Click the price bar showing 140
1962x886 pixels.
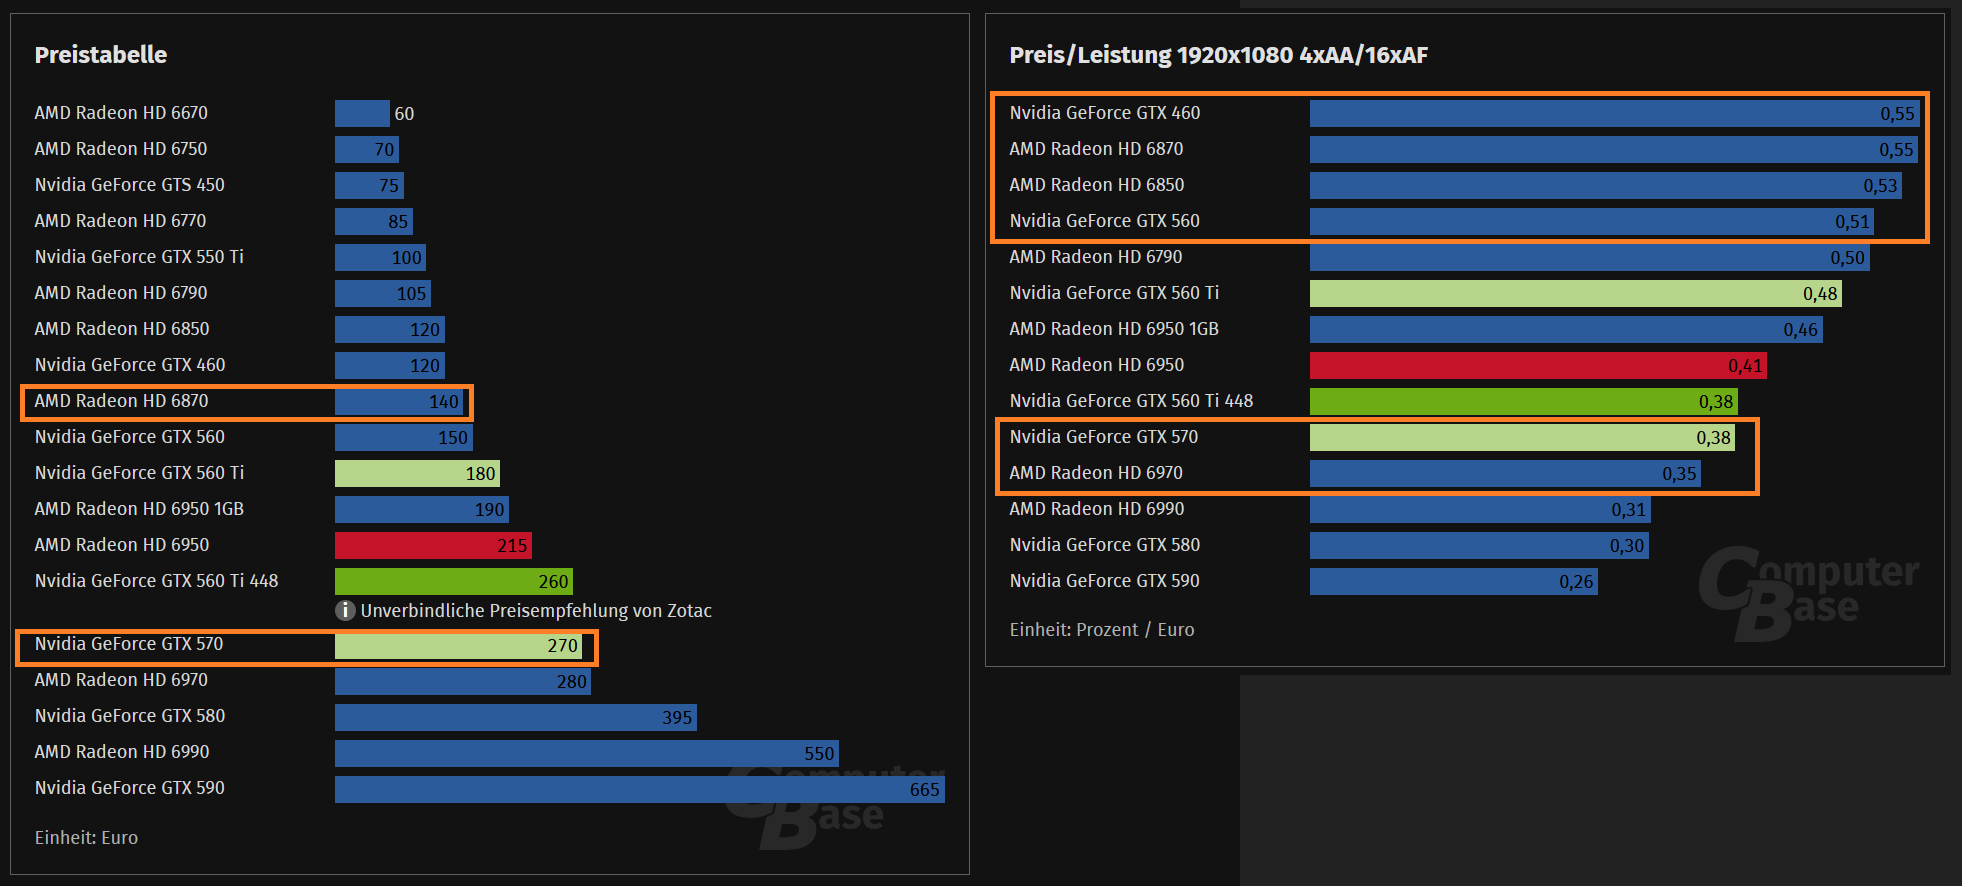[399, 401]
